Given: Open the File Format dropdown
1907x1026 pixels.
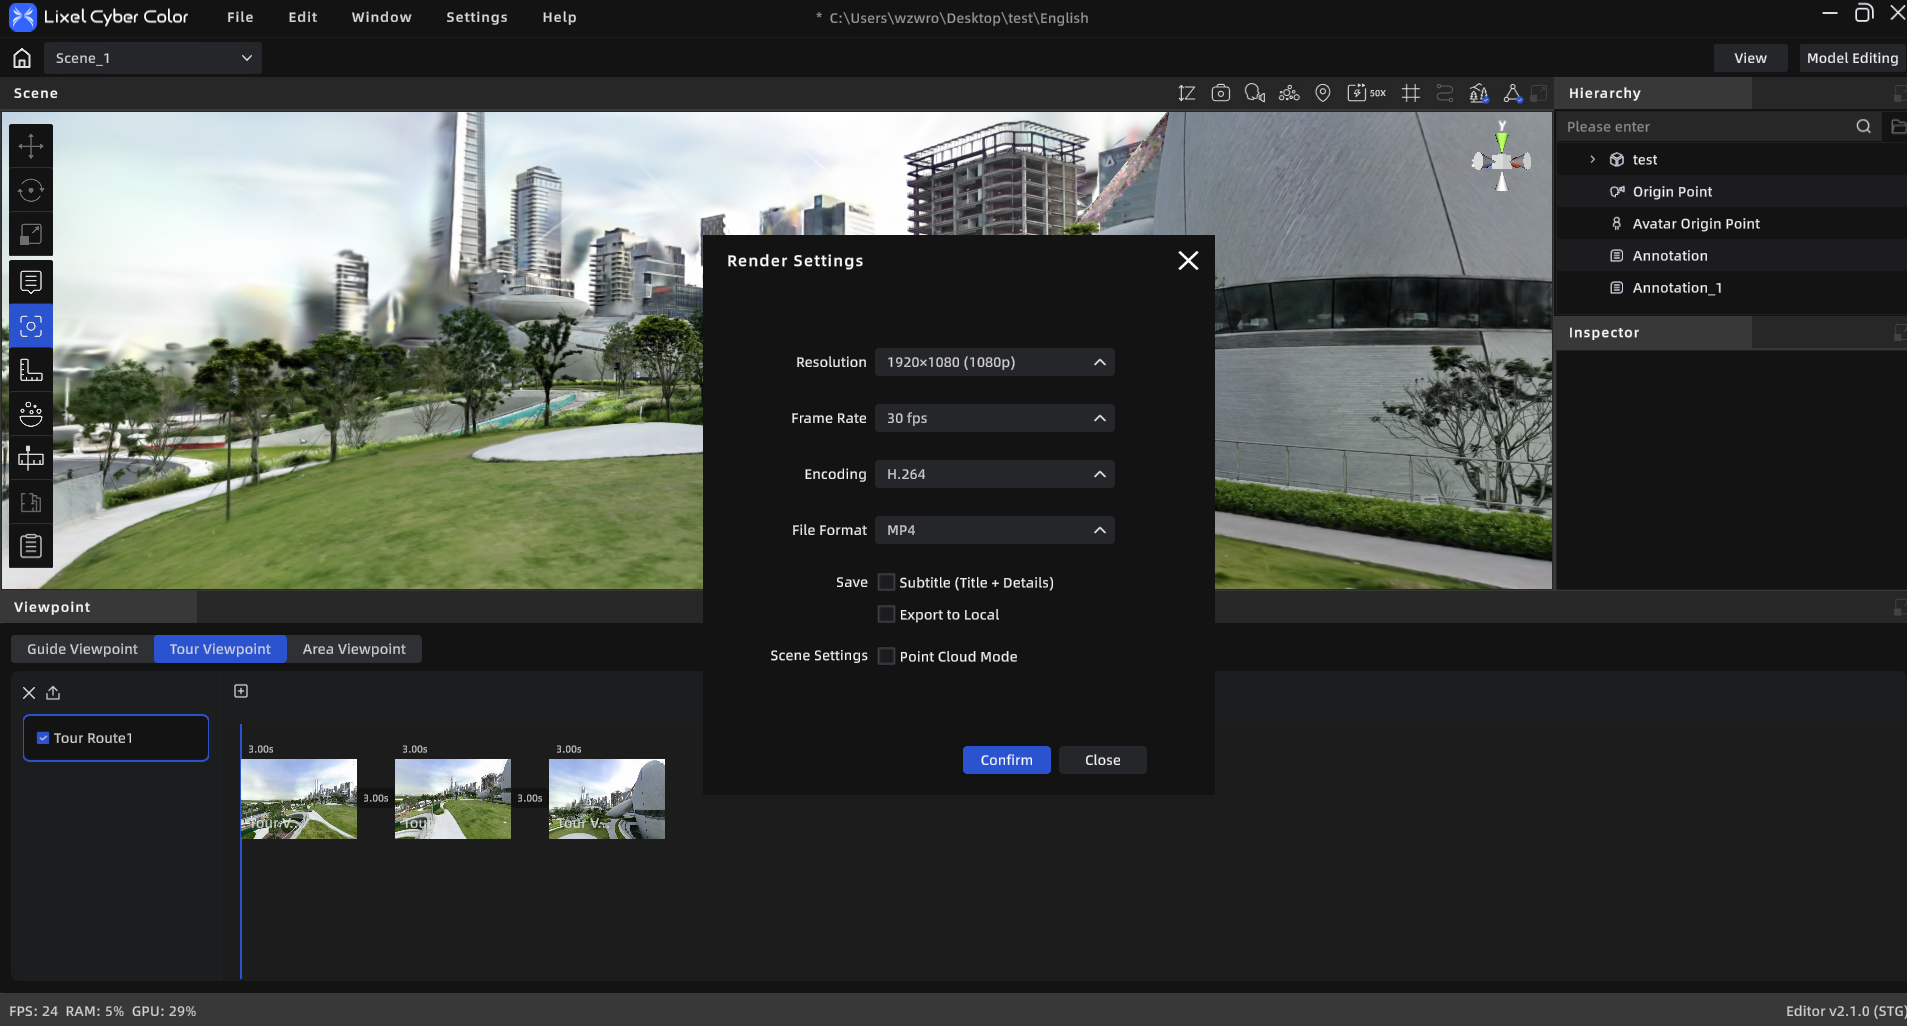Looking at the screenshot, I should click(x=995, y=530).
